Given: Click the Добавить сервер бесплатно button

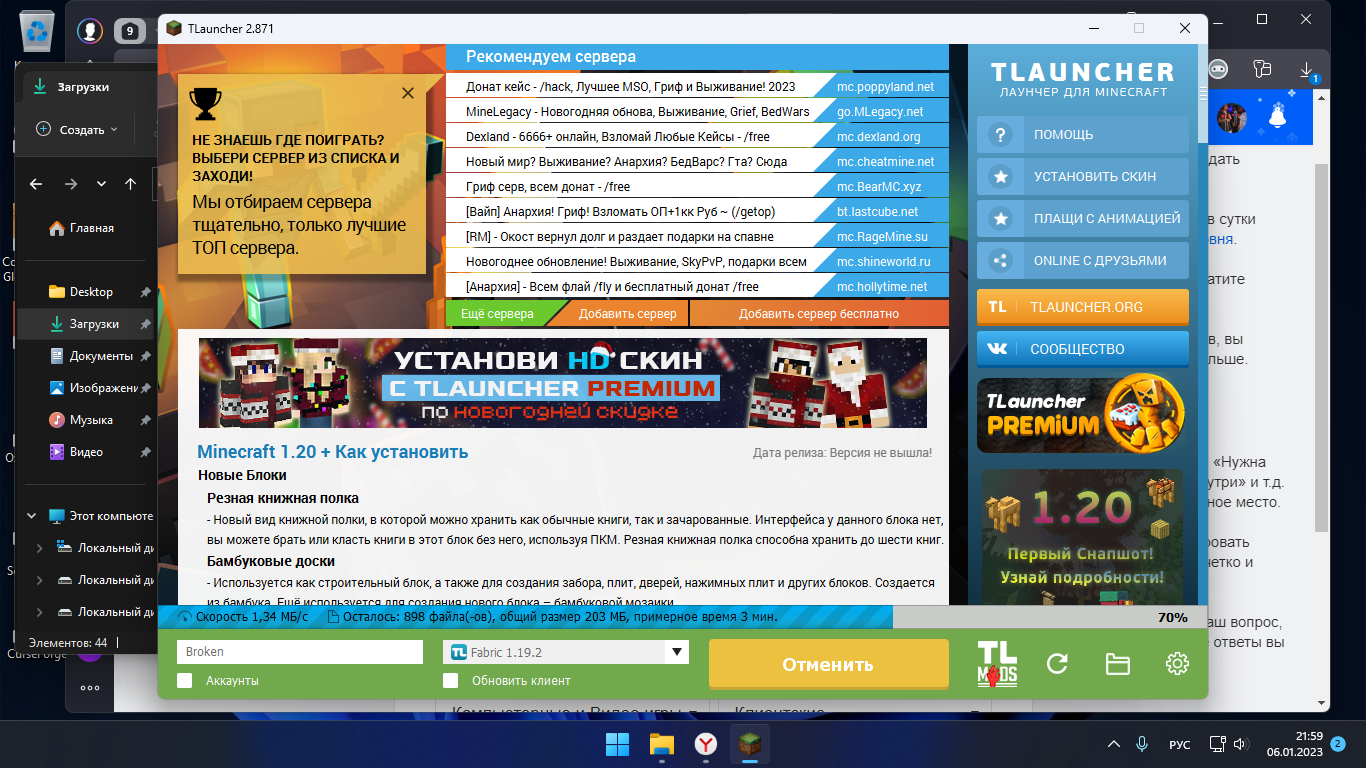Looking at the screenshot, I should pyautogui.click(x=820, y=313).
